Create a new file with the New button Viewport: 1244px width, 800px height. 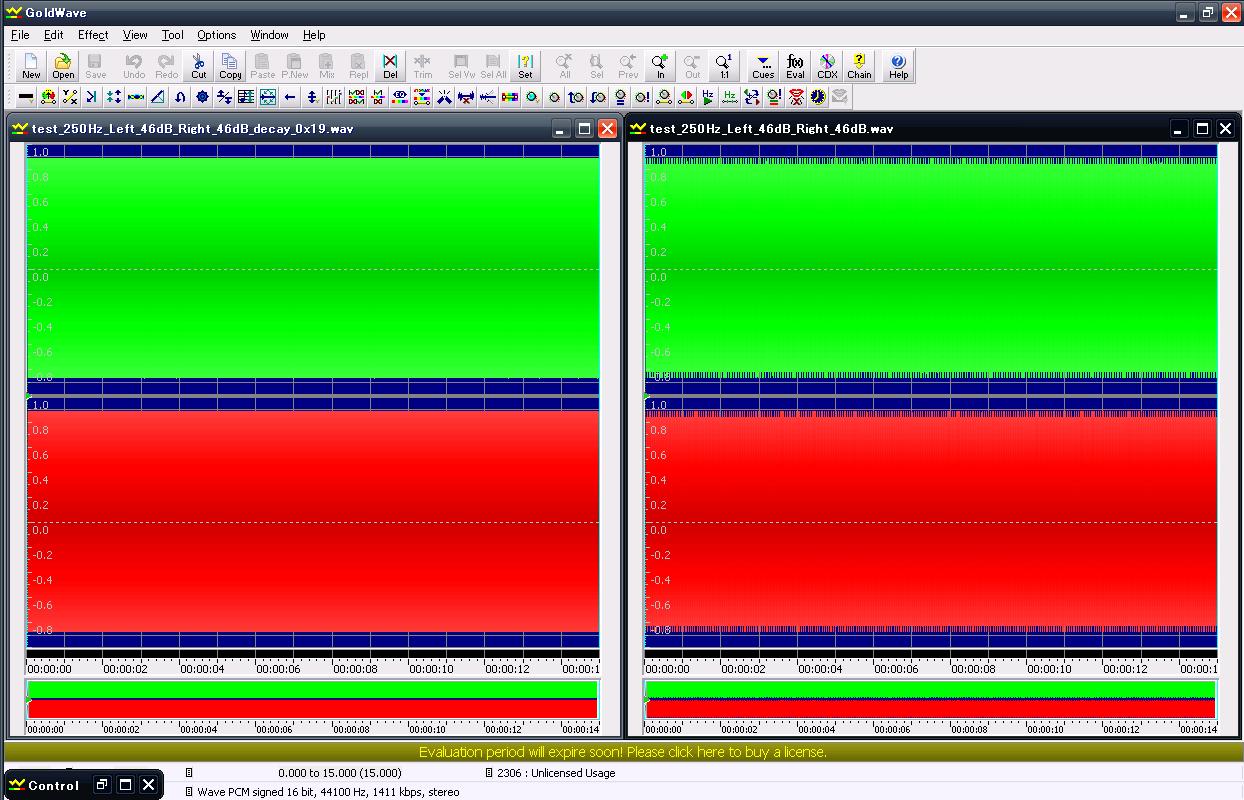tap(31, 66)
